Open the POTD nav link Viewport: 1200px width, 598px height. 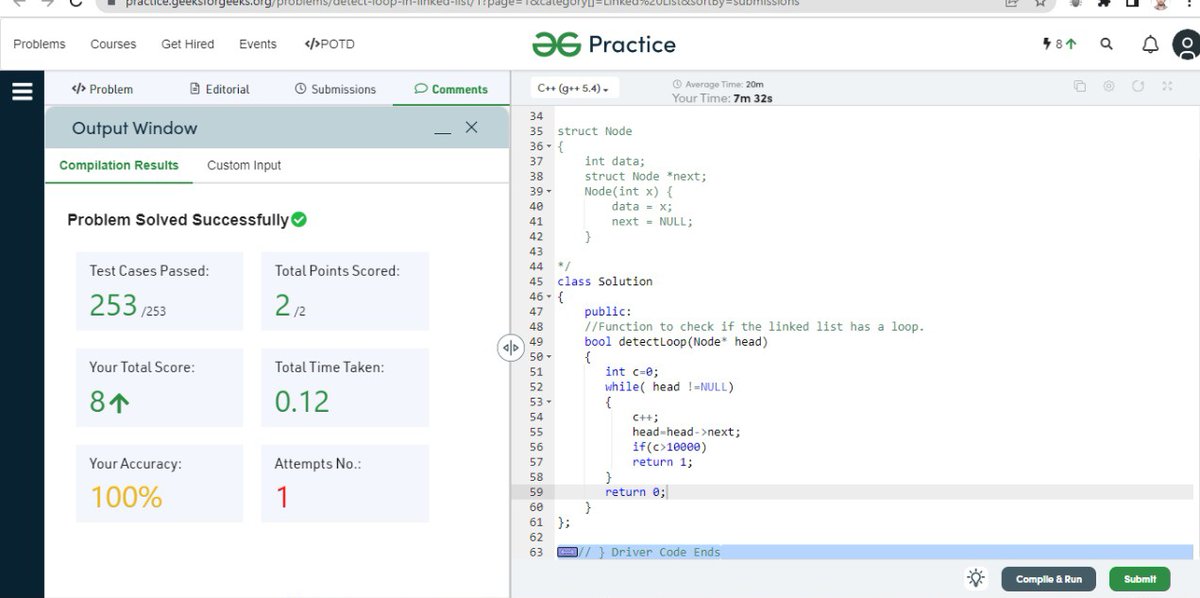329,44
